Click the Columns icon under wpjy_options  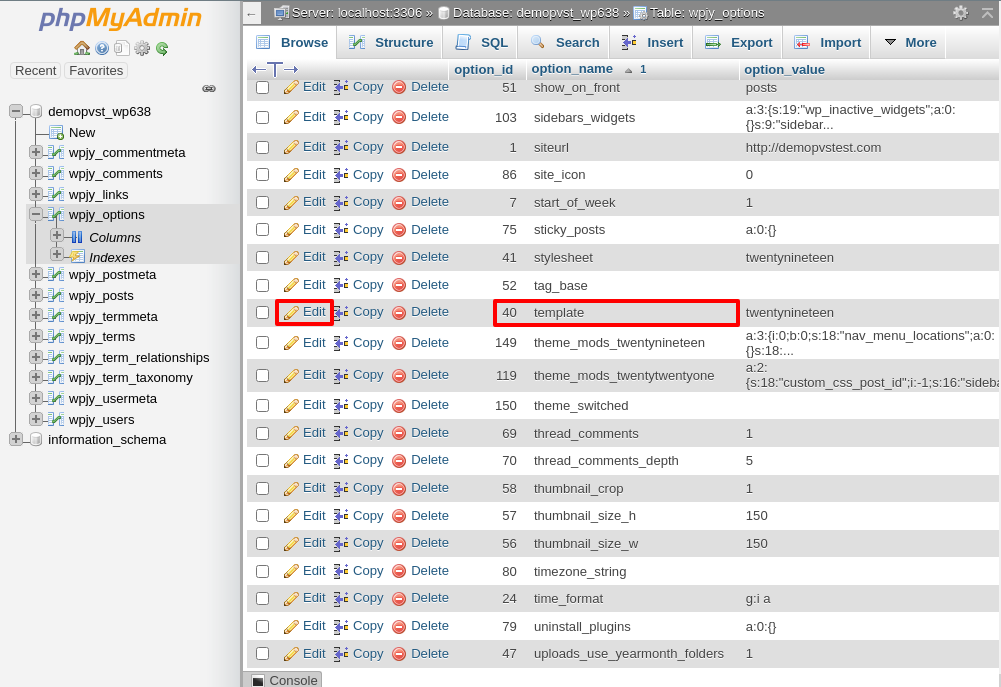(77, 238)
